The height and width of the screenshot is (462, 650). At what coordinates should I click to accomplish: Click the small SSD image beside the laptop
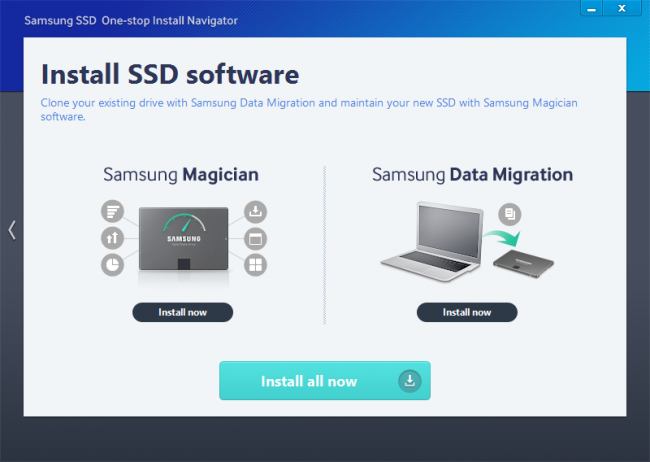(523, 264)
